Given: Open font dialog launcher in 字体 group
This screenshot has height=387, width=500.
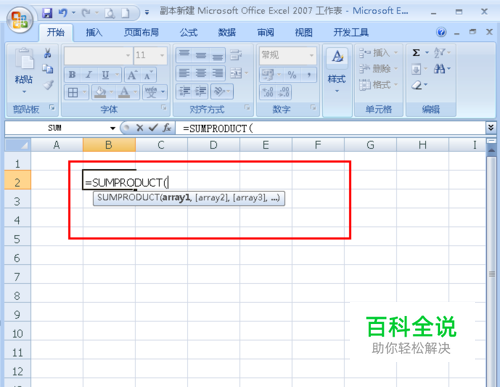Looking at the screenshot, I should (164, 107).
